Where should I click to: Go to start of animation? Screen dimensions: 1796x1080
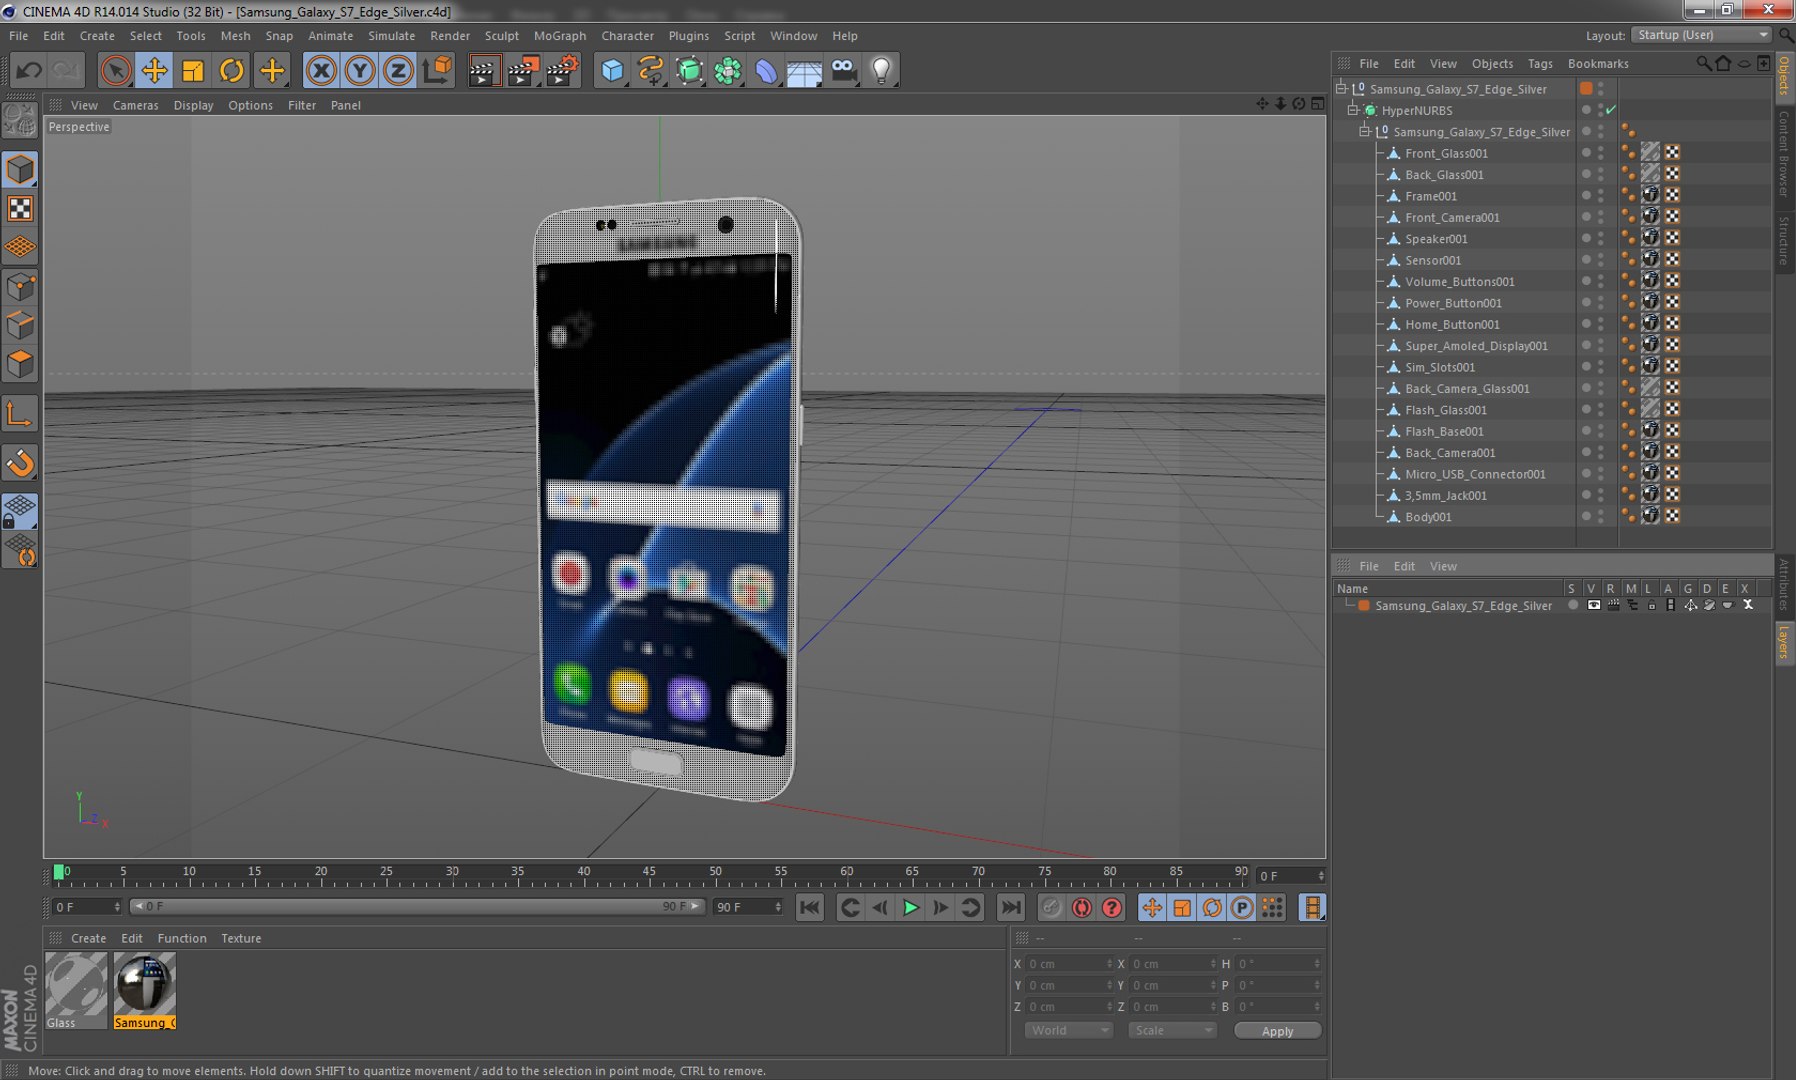(809, 907)
